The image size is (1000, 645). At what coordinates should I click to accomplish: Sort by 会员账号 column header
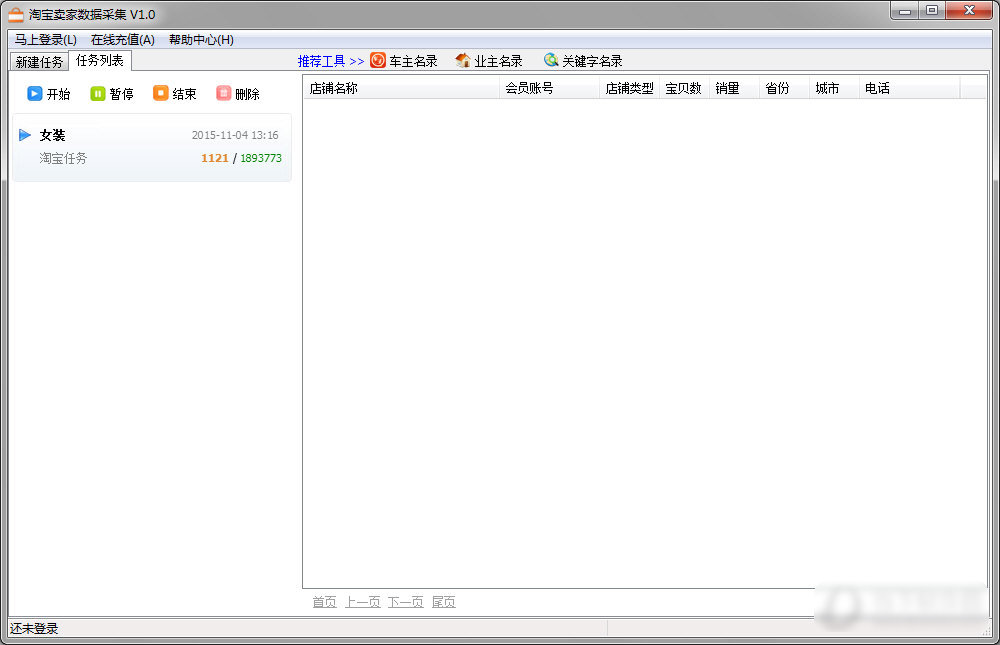pyautogui.click(x=549, y=88)
